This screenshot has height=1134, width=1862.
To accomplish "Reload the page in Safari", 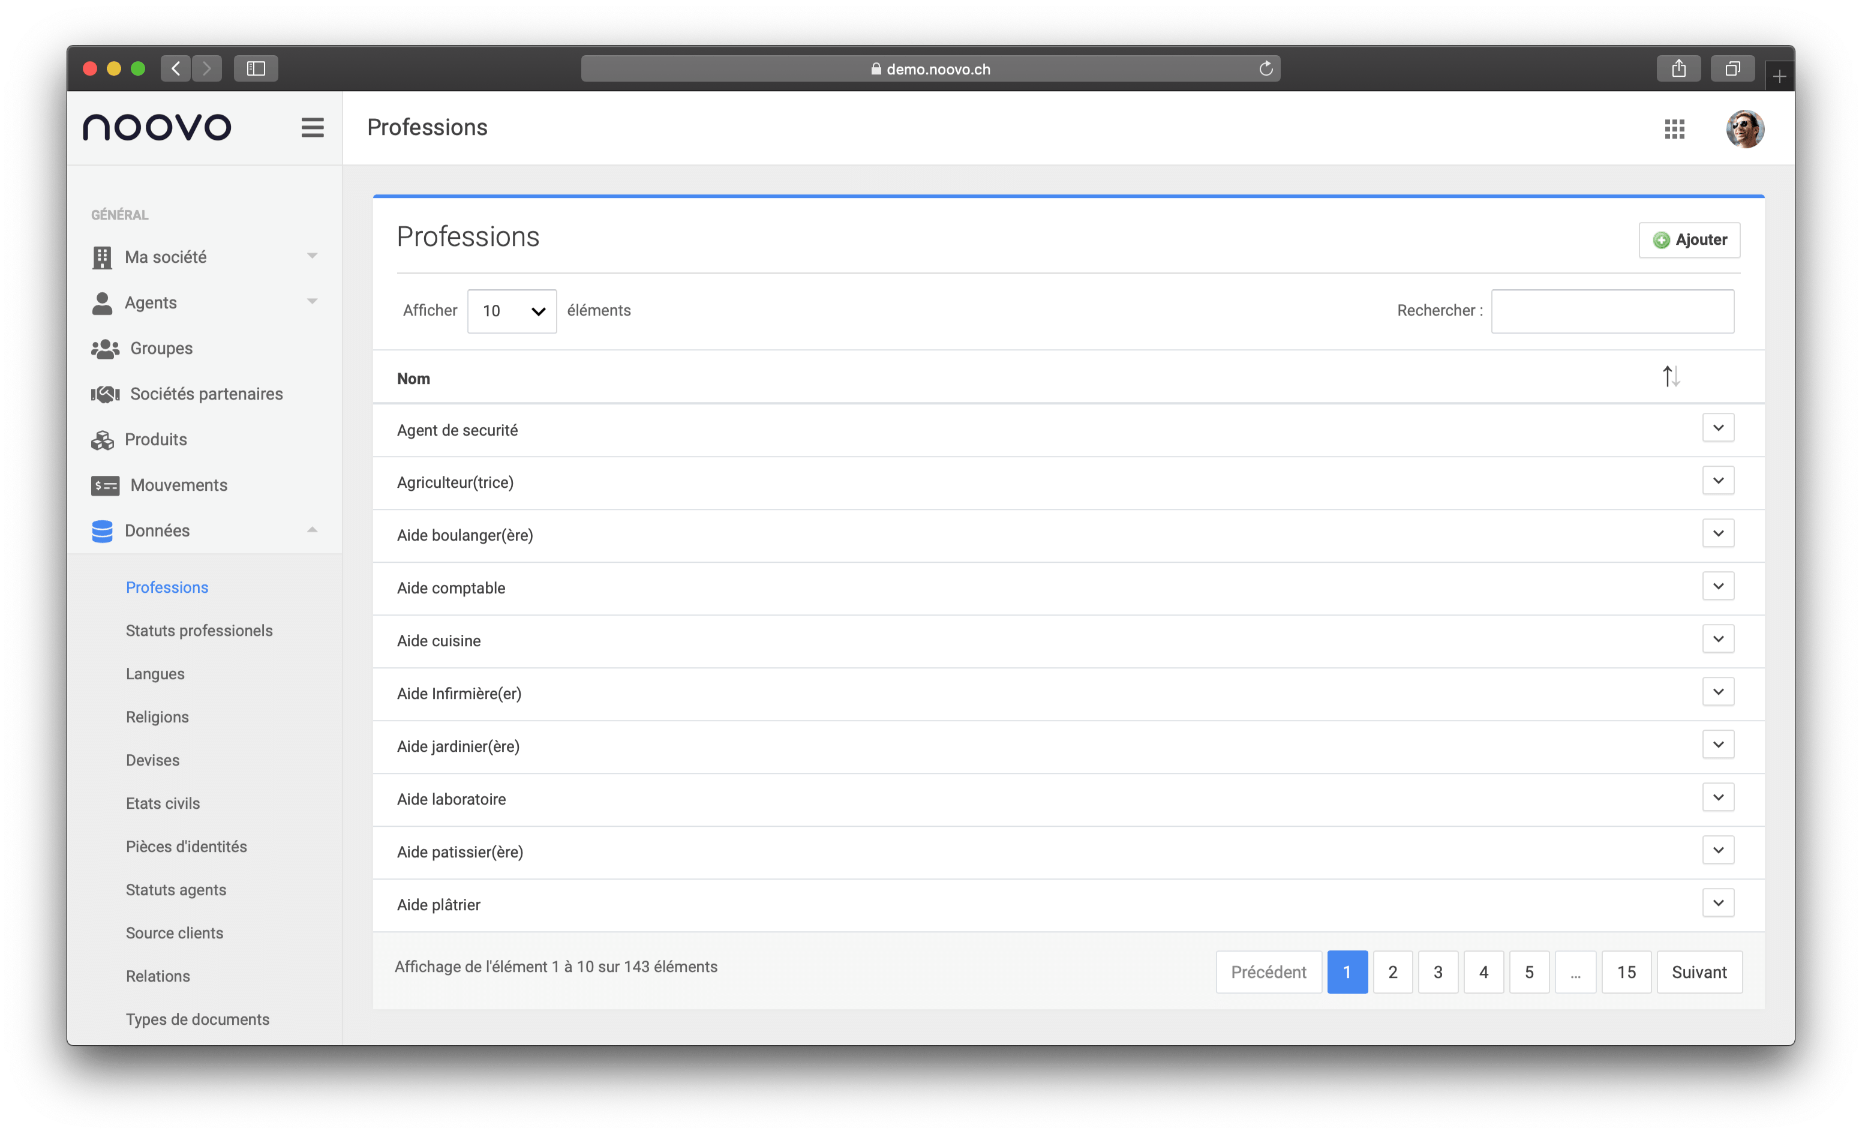I will click(x=1265, y=69).
